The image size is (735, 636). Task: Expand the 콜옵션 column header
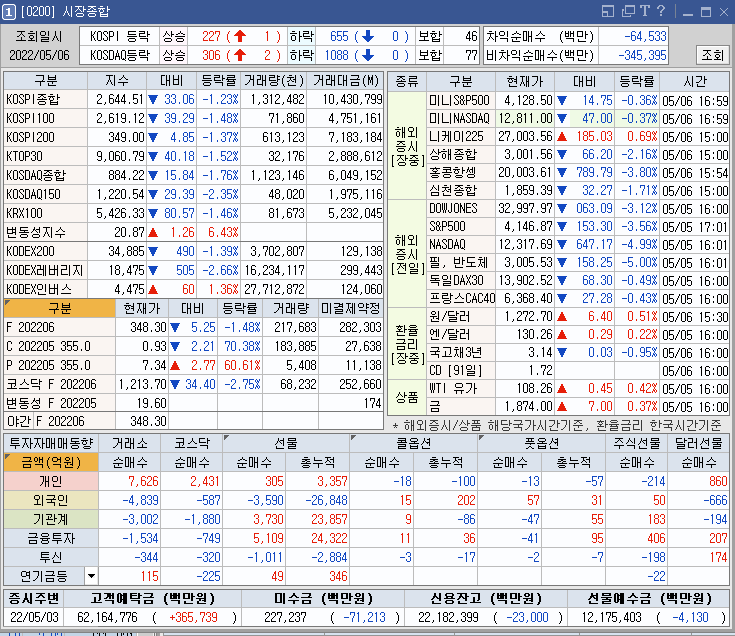pos(413,443)
